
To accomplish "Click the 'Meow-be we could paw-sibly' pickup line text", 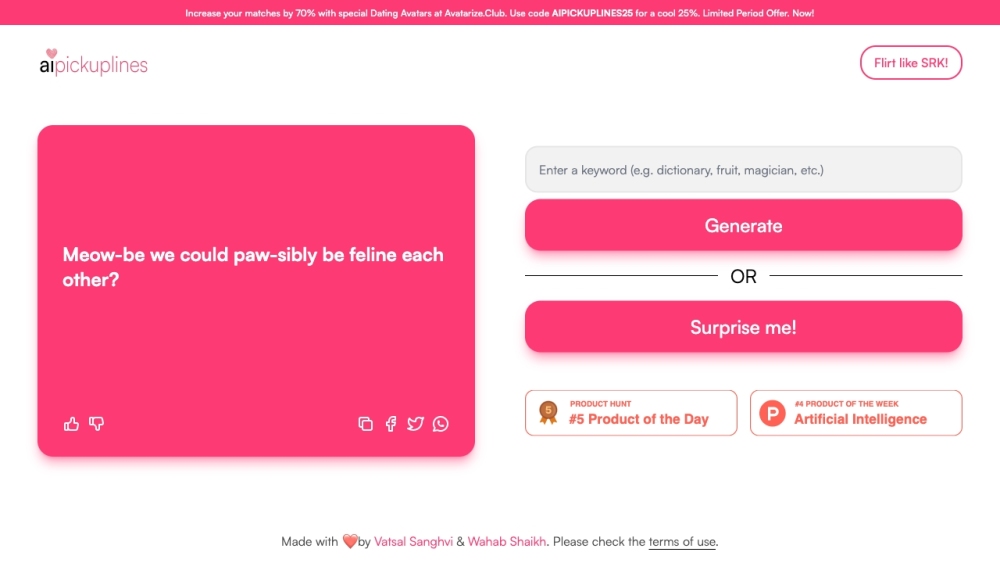I will coord(253,267).
